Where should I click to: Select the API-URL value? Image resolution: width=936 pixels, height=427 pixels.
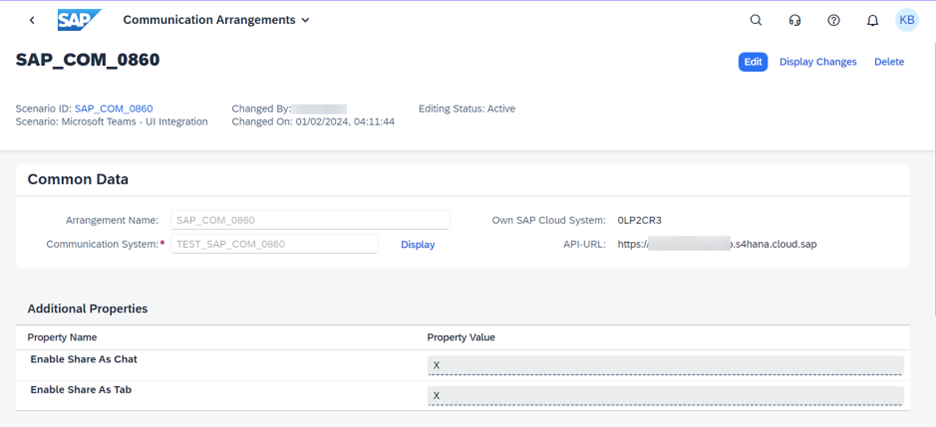(x=717, y=244)
